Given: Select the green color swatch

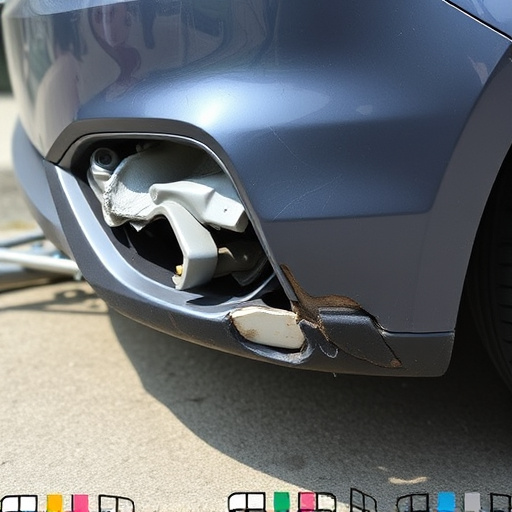Looking at the screenshot, I should [282, 502].
